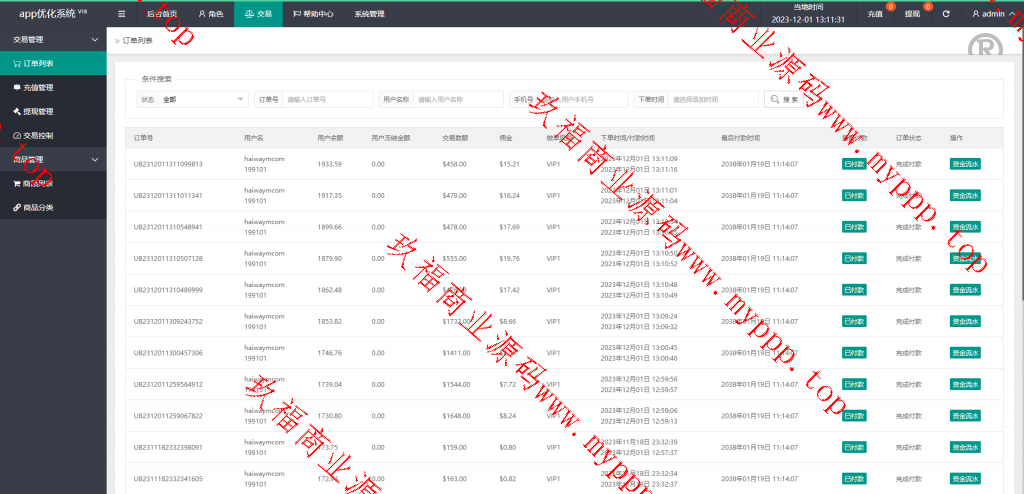Click 资金流水 for order UB2312011311099813
This screenshot has width=1024, height=494.
tap(966, 163)
